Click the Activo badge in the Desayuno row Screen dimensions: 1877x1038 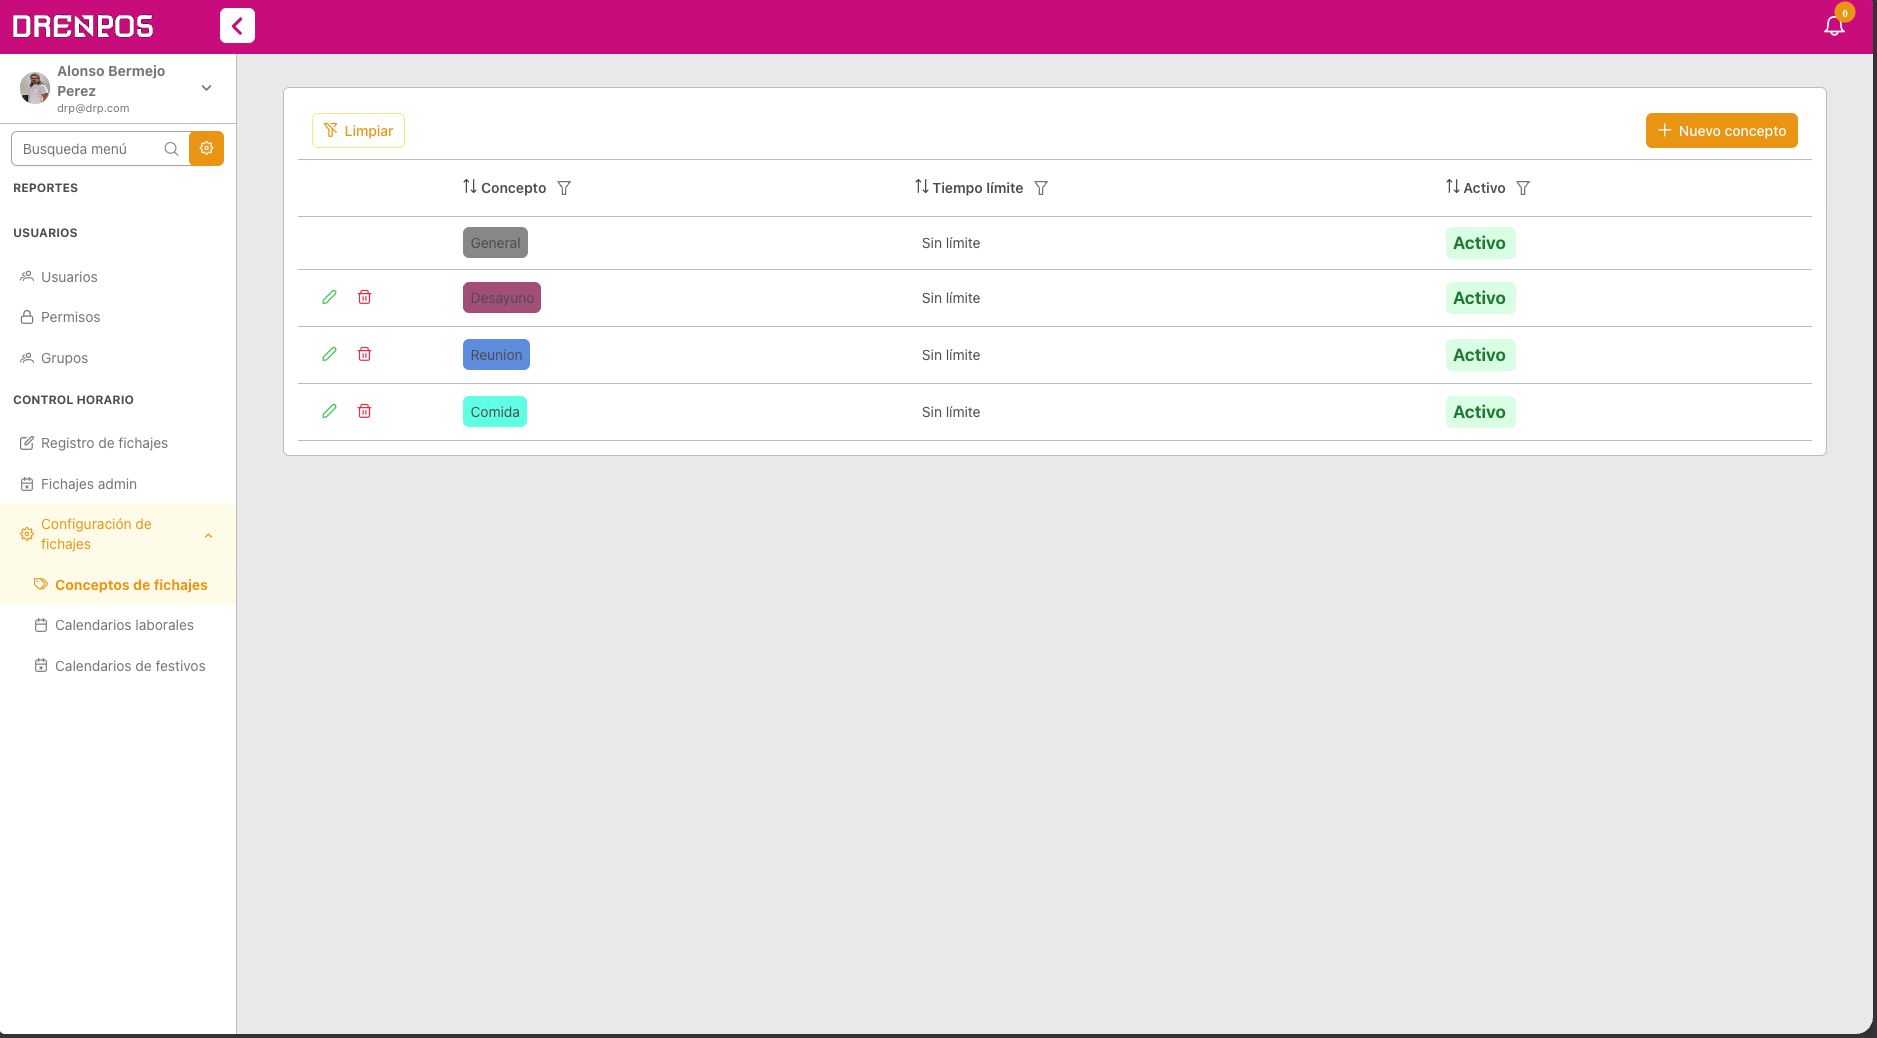[1480, 298]
